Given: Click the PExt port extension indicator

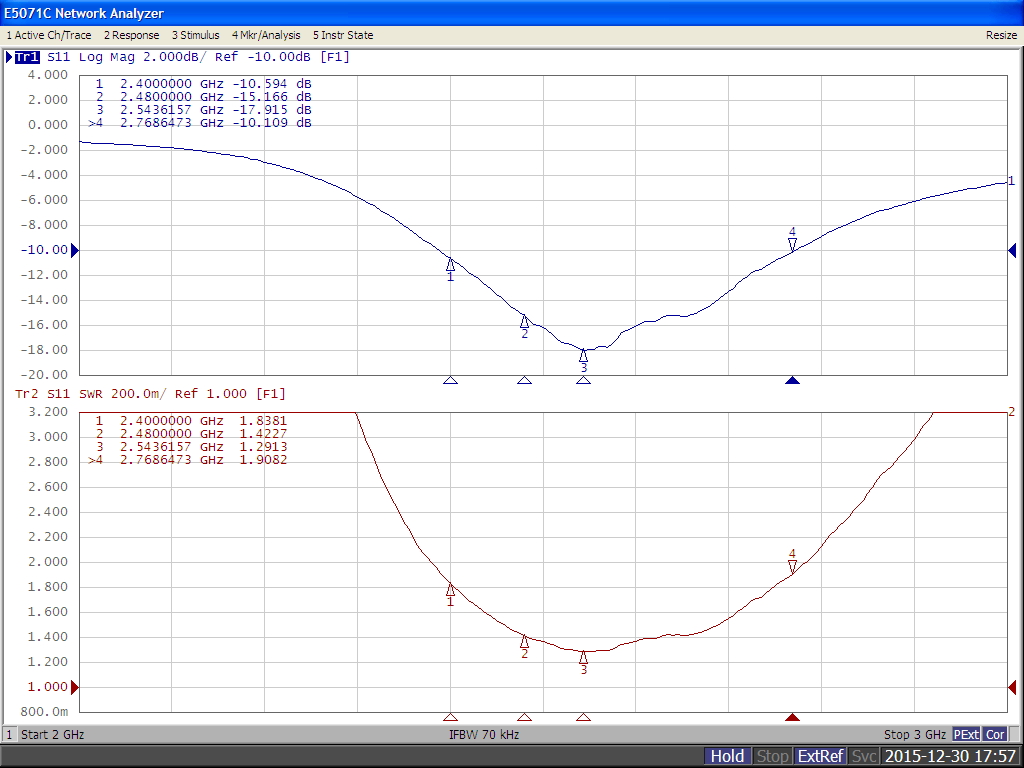Looking at the screenshot, I should tap(966, 735).
